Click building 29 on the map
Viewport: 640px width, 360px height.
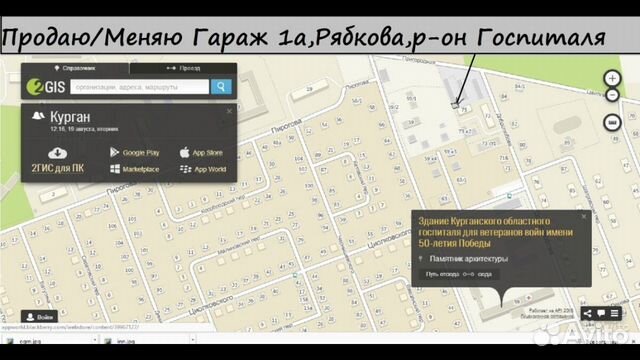click(309, 89)
